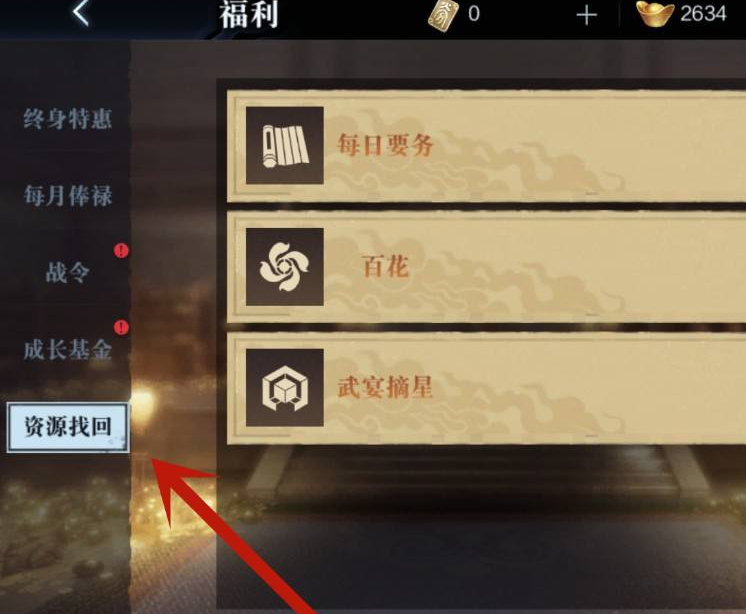Open the 终身特惠 tab

point(68,118)
